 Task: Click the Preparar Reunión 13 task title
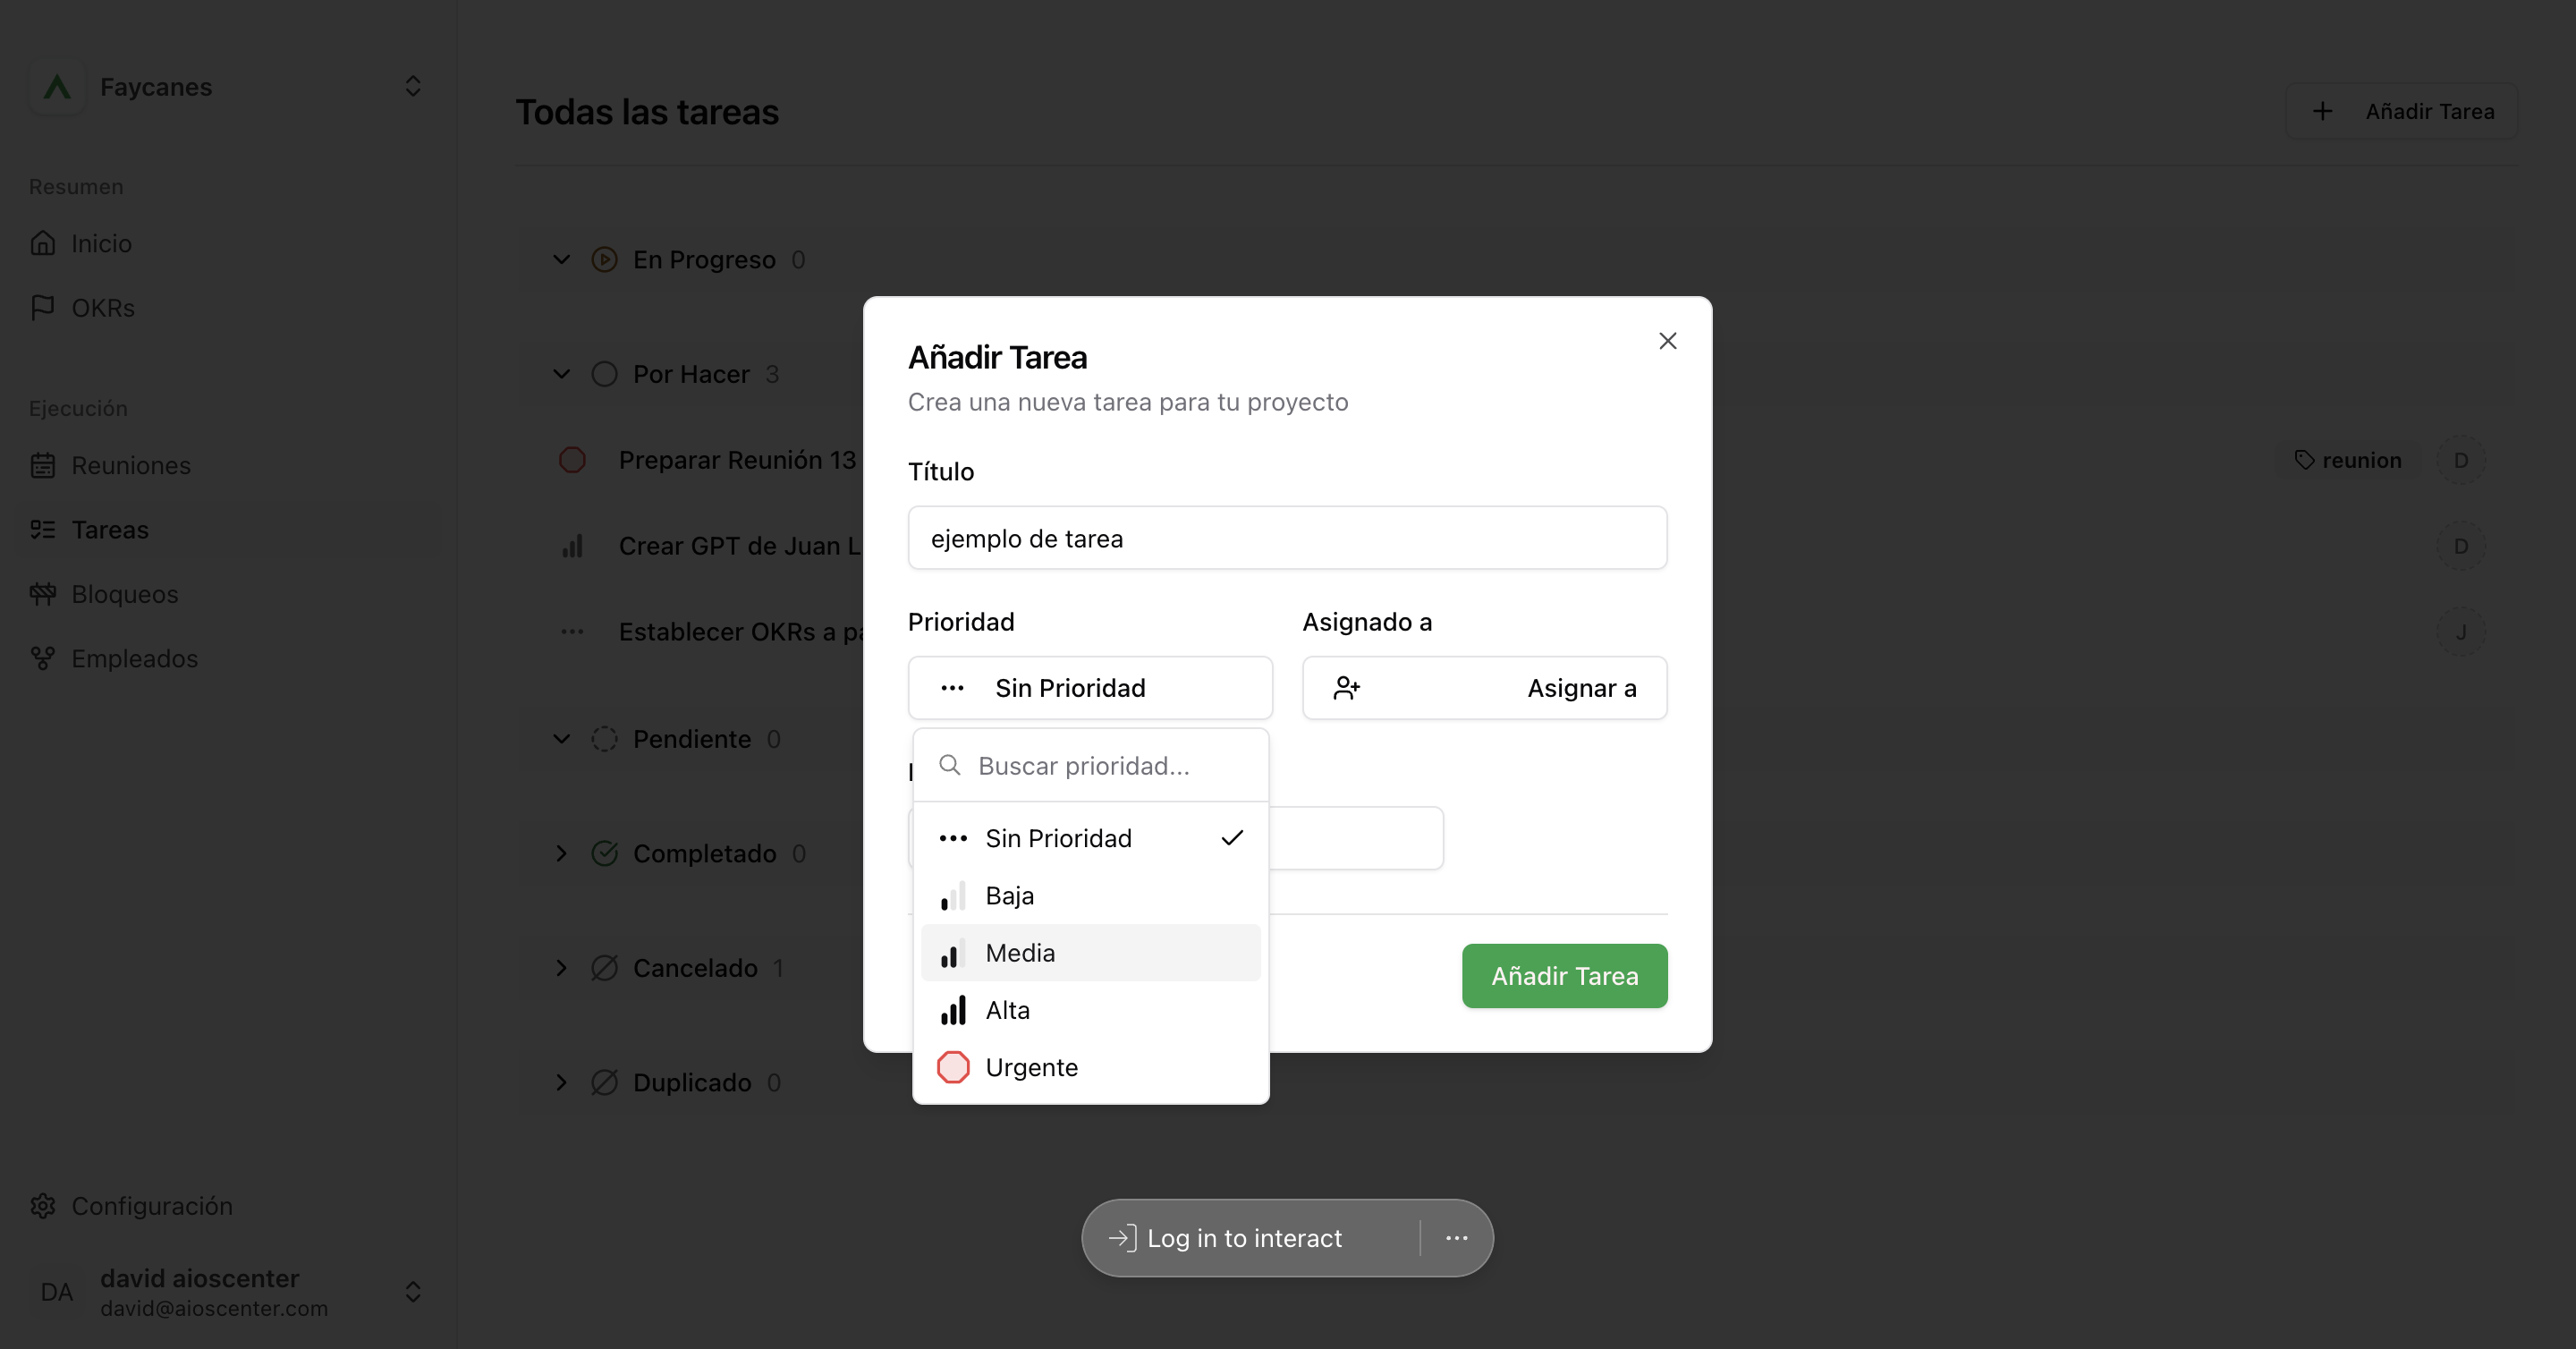click(737, 460)
